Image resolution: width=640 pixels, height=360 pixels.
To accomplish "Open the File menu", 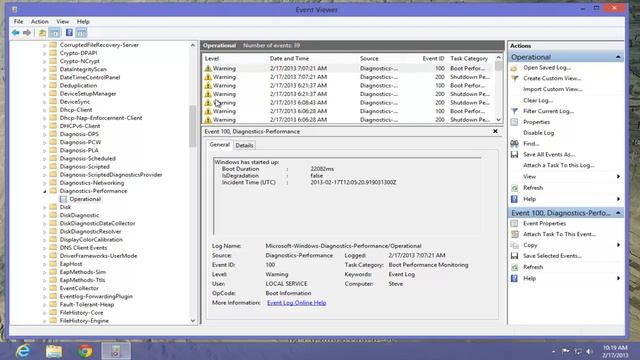I will (x=18, y=22).
